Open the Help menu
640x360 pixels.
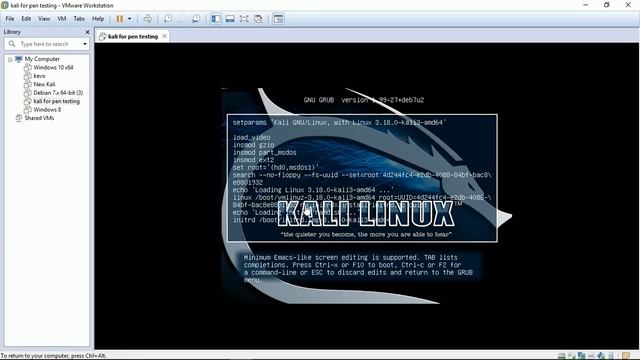click(x=98, y=19)
